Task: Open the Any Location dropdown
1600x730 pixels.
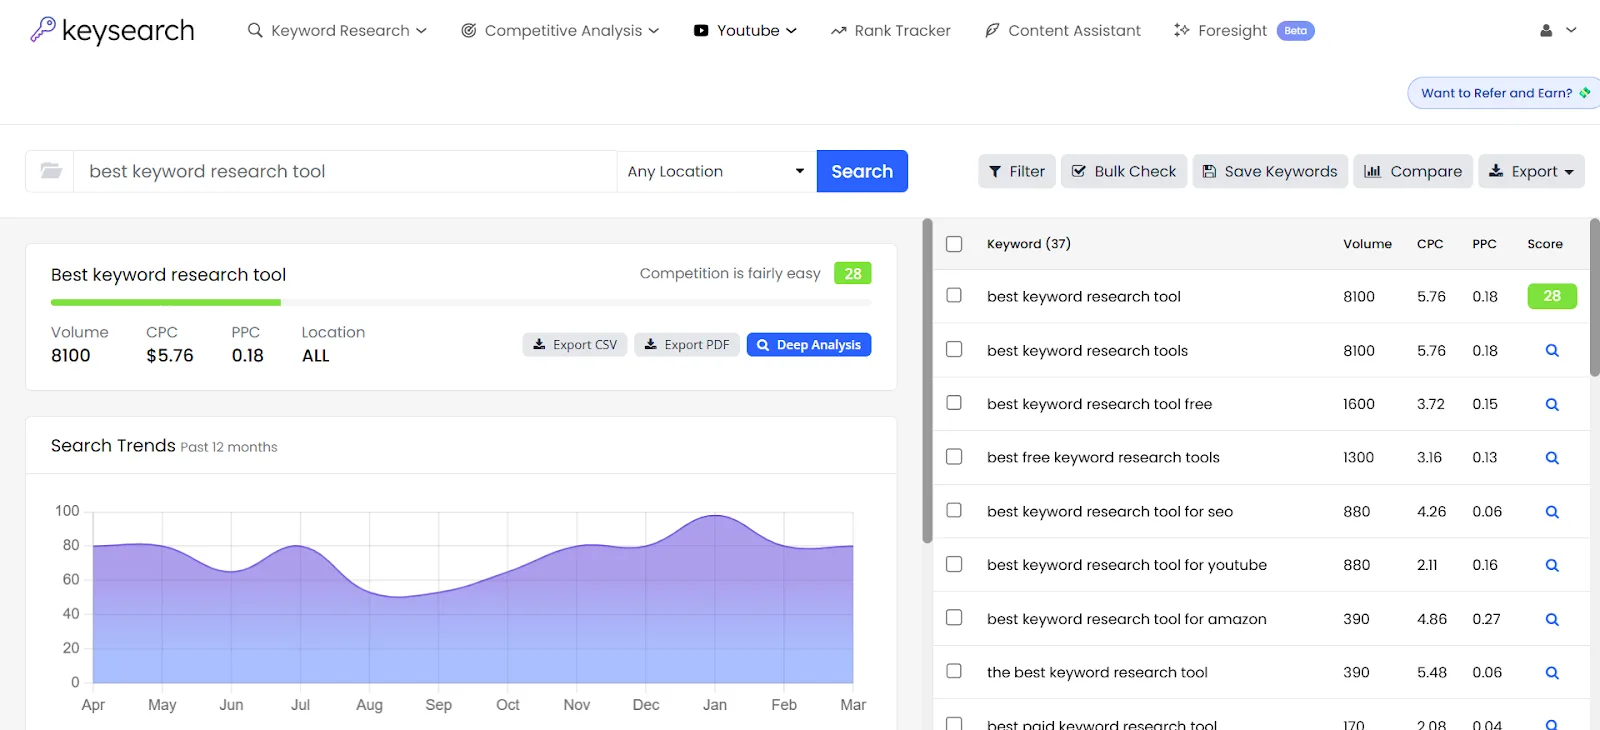Action: coord(716,171)
